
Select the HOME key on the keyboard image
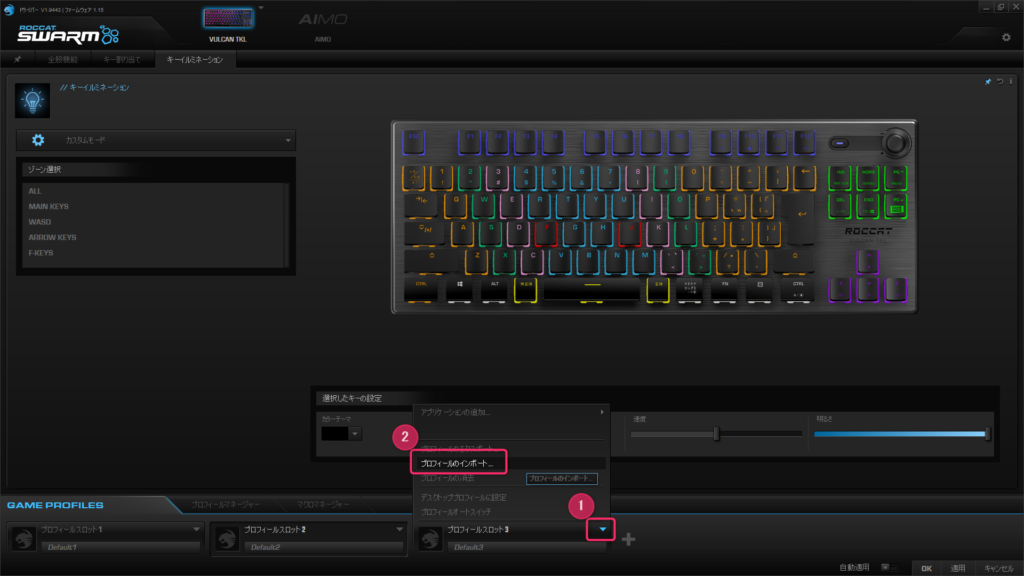coord(868,177)
